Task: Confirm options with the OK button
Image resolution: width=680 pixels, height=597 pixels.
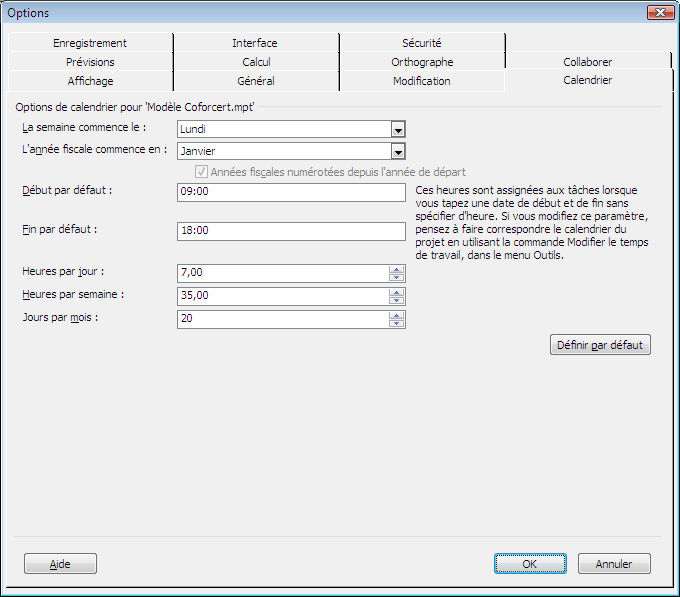Action: click(x=530, y=564)
